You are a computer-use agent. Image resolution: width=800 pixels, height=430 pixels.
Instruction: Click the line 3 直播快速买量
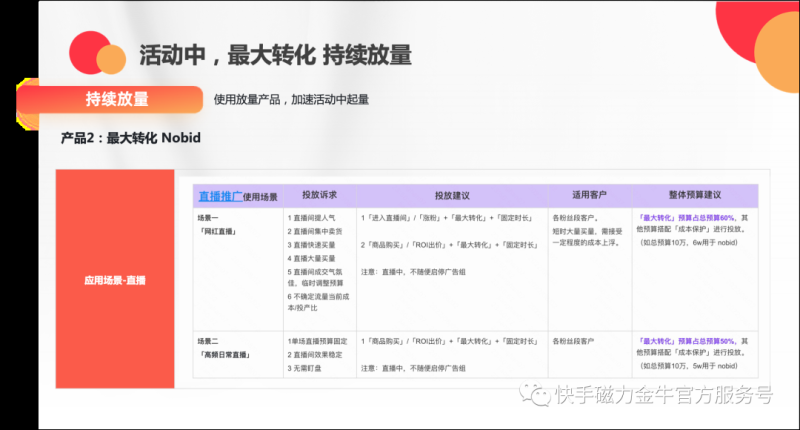[x=311, y=245]
